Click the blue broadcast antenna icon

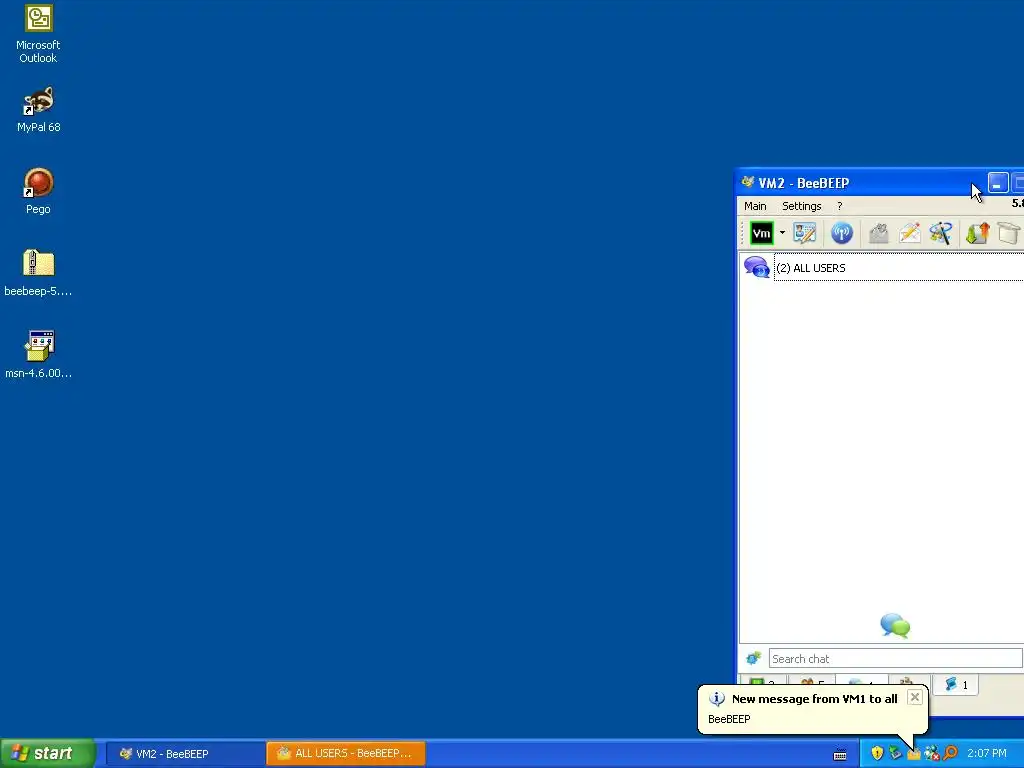[x=842, y=233]
